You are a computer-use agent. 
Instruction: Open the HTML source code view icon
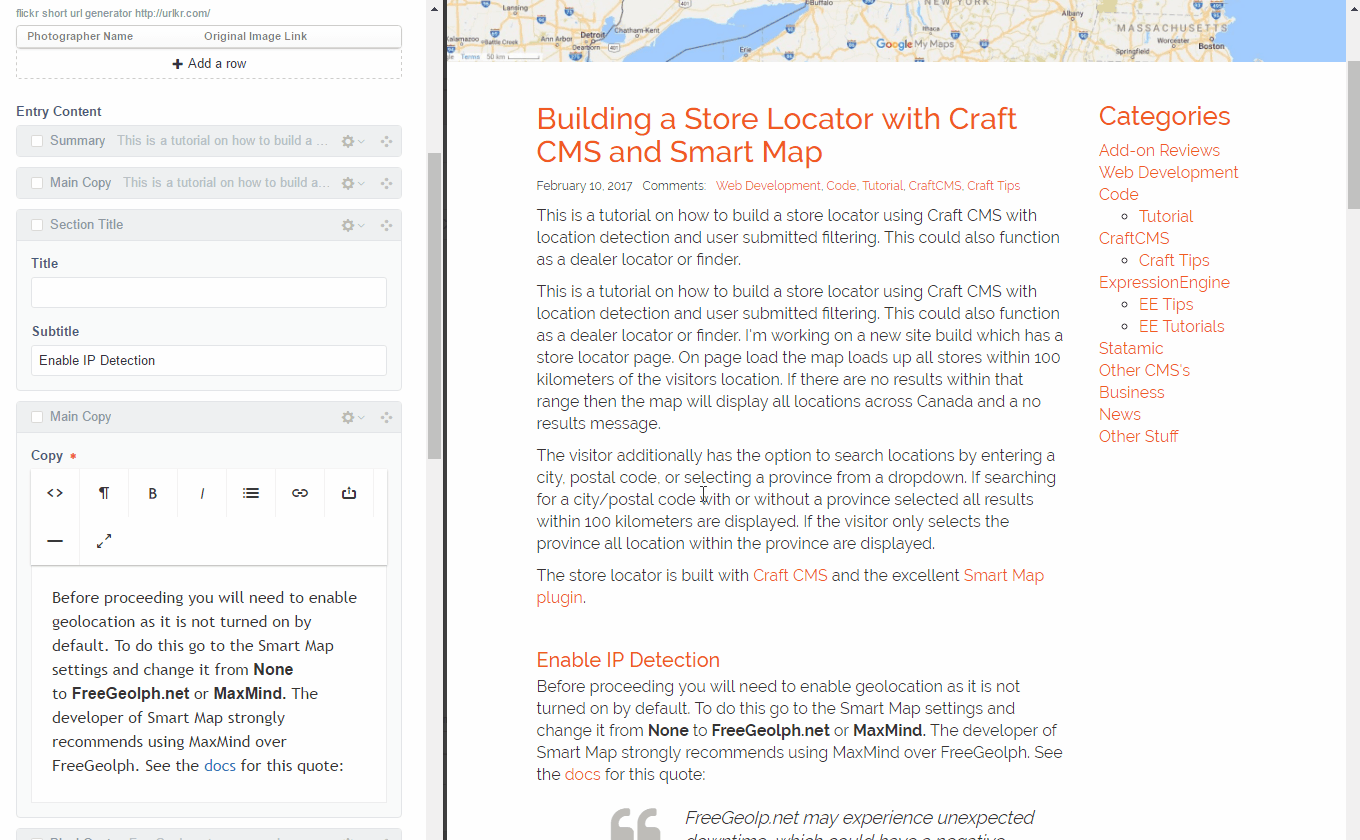(x=55, y=493)
